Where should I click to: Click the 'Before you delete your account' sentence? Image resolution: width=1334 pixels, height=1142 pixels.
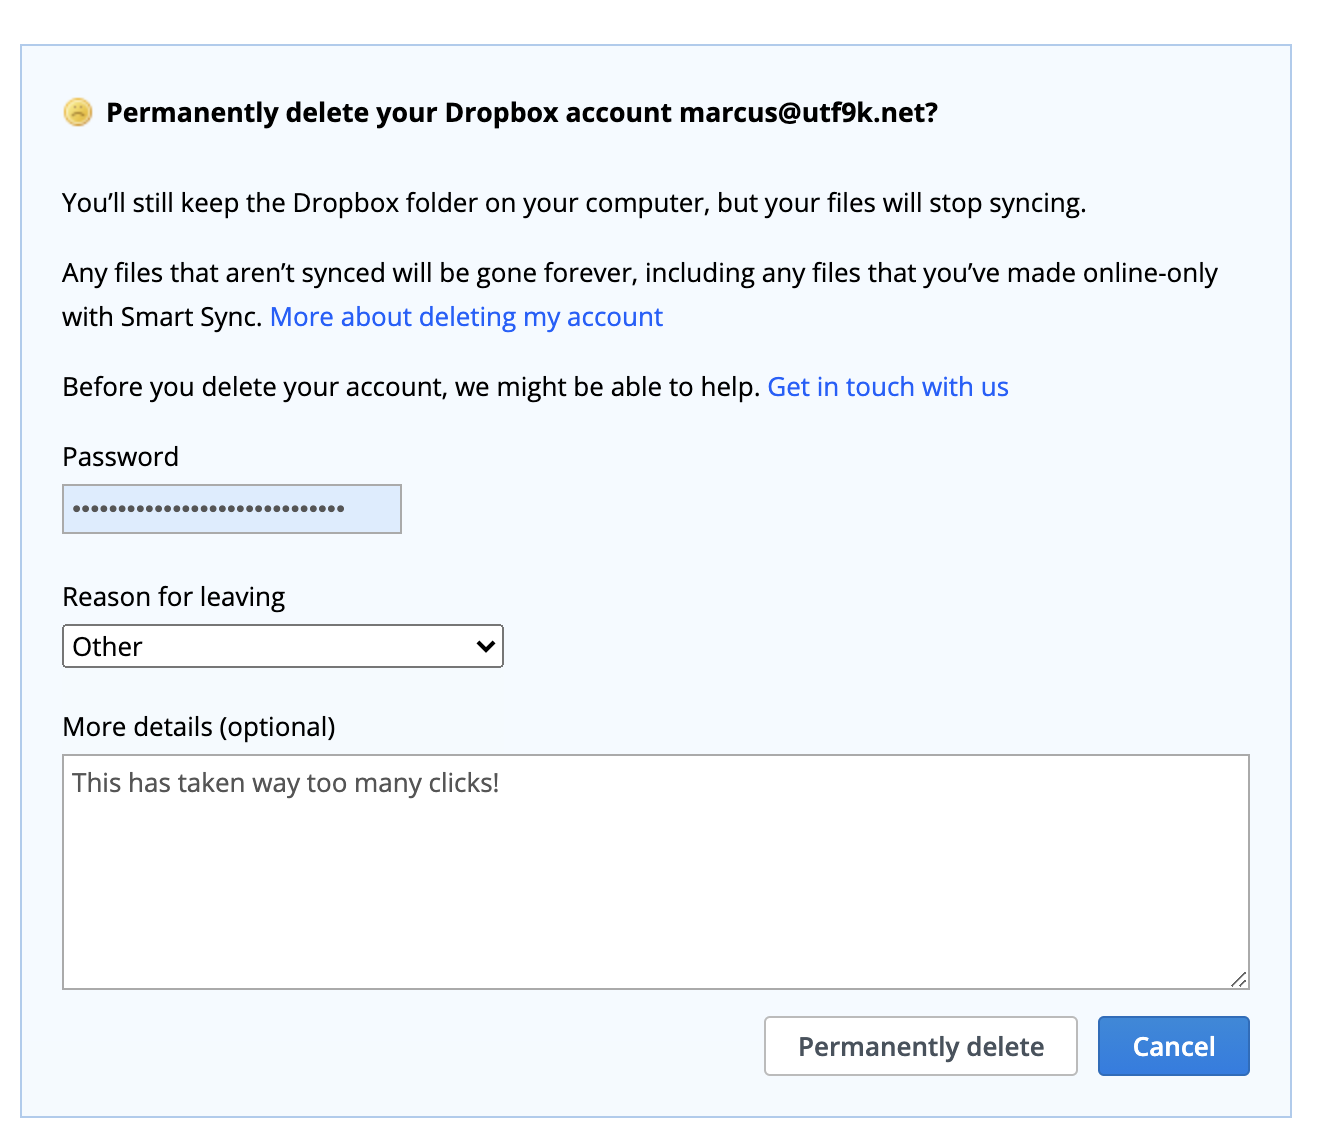(x=412, y=387)
